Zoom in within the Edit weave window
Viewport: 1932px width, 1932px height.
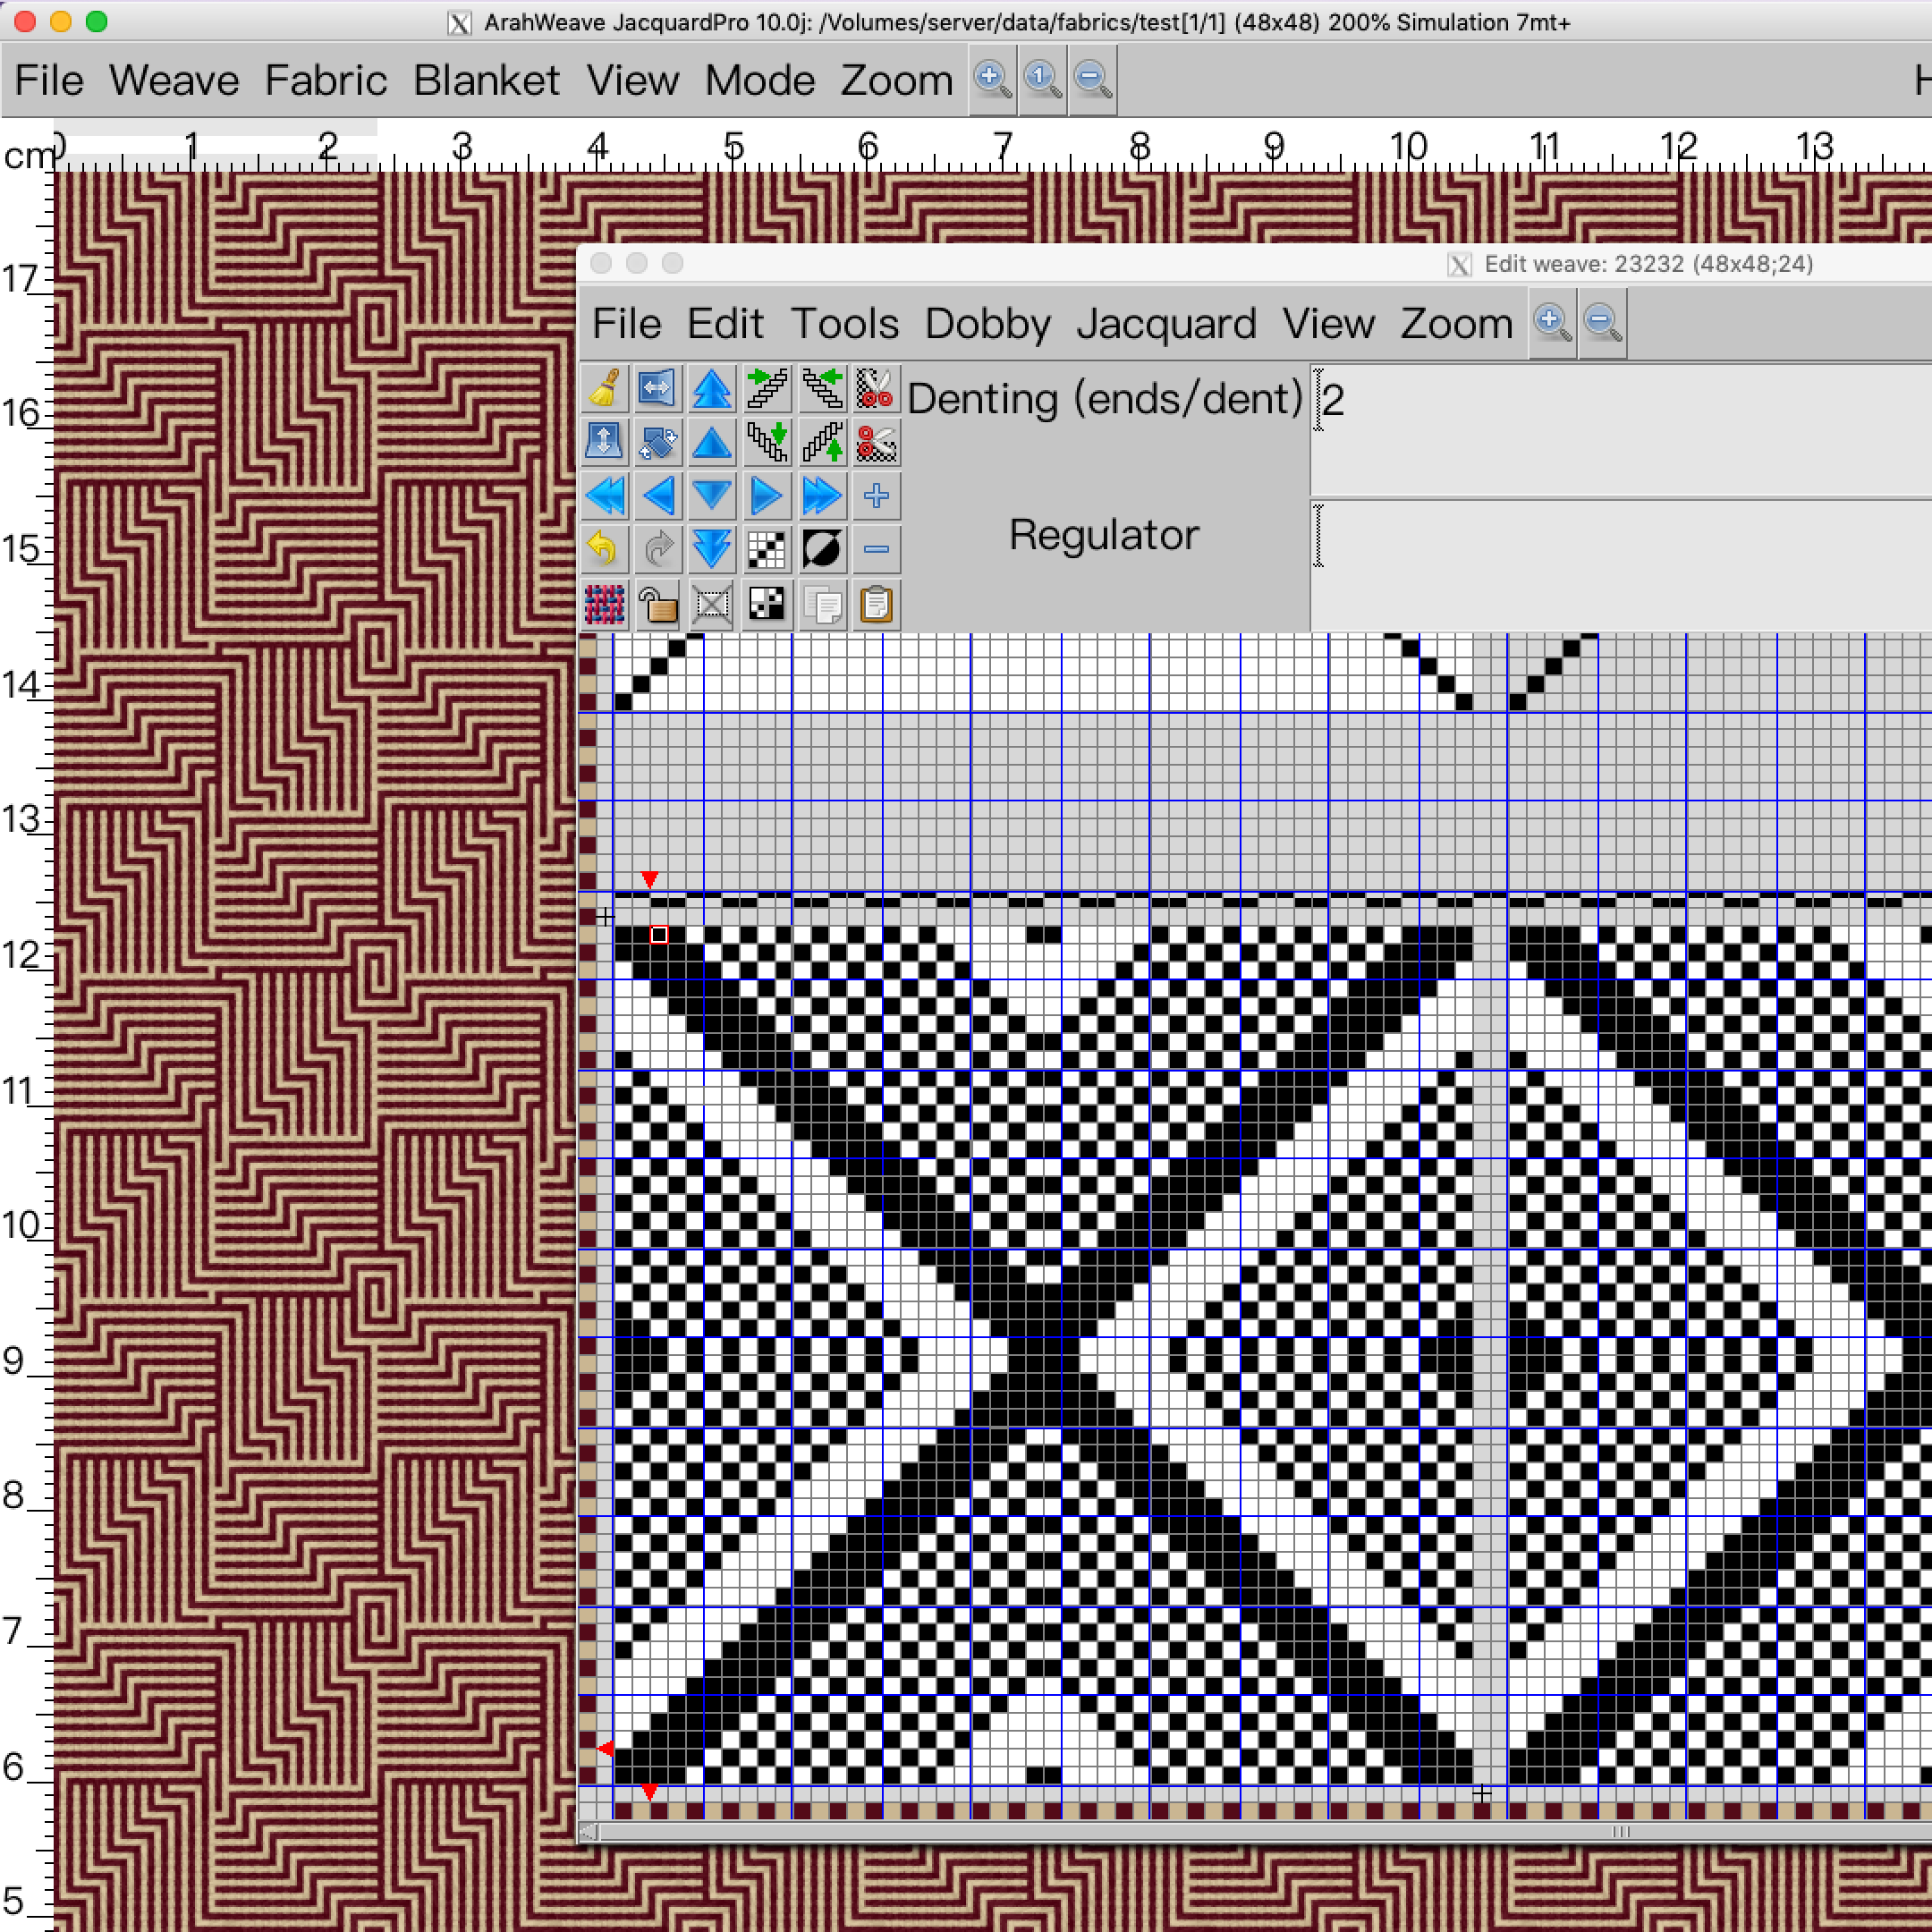[x=1553, y=323]
